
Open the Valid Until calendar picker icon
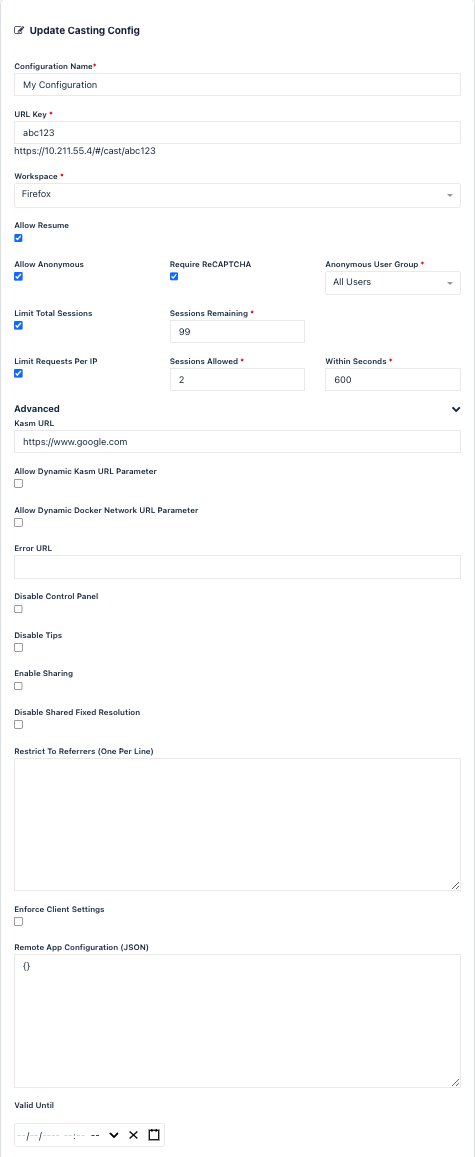(x=153, y=1135)
